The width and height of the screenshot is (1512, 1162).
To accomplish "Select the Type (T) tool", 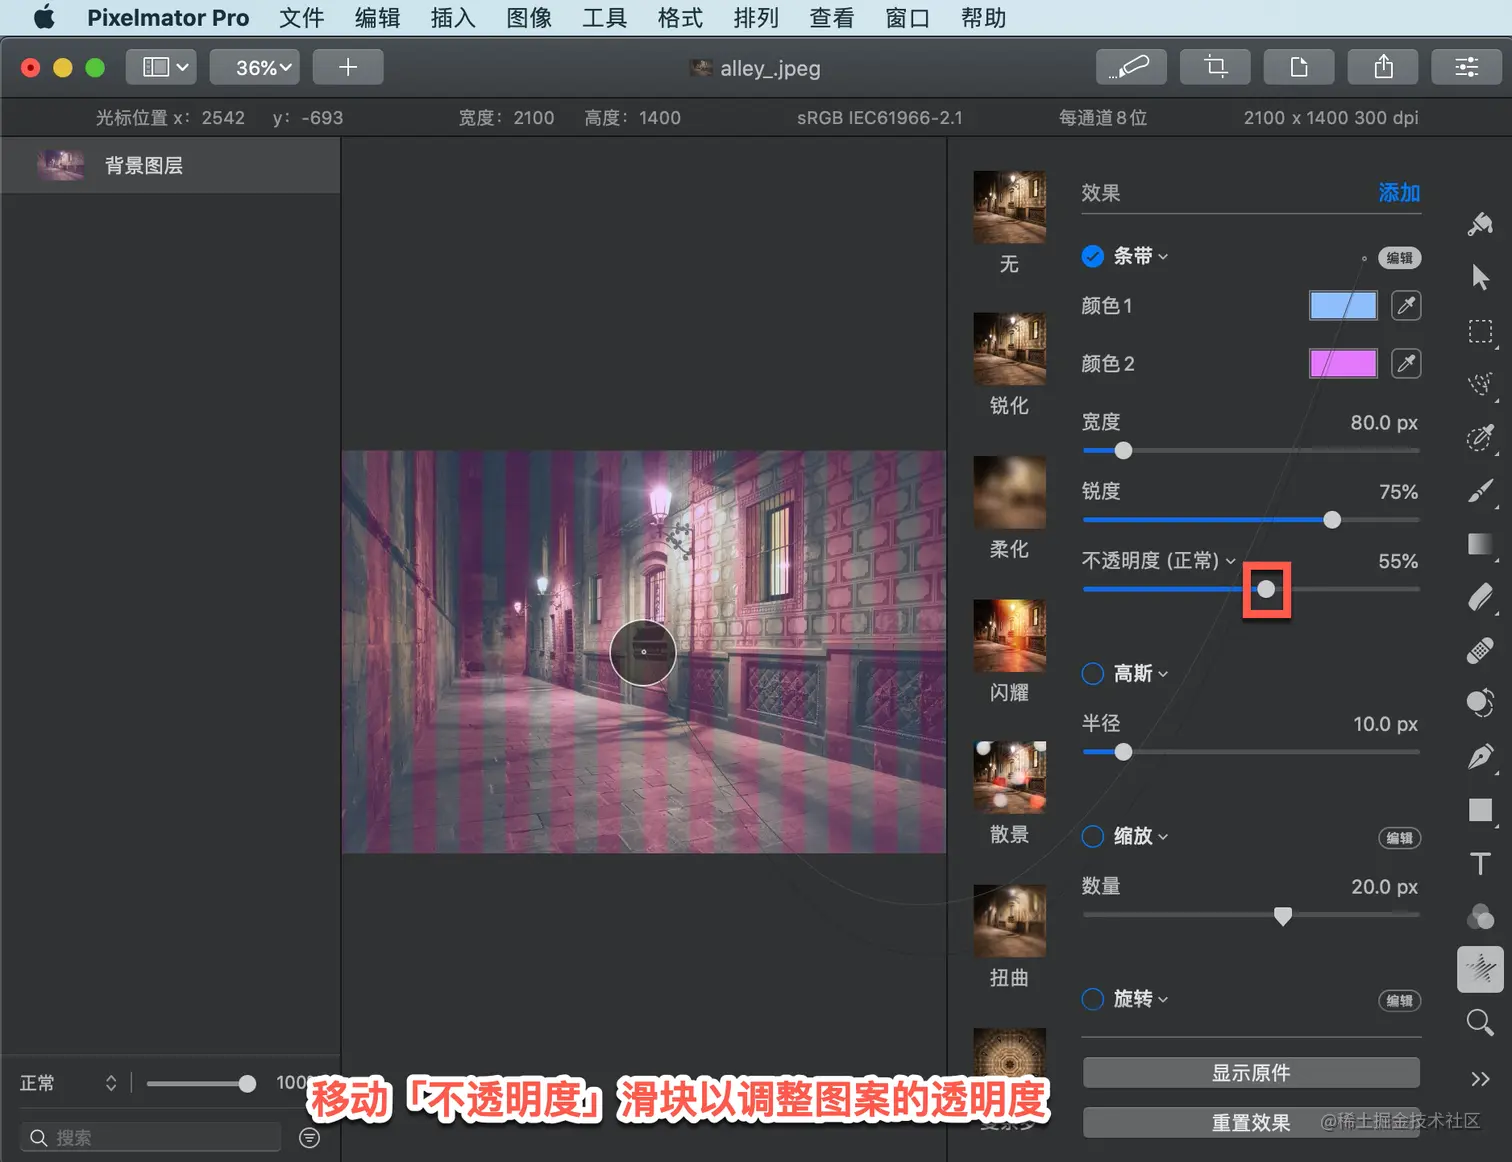I will tap(1480, 863).
